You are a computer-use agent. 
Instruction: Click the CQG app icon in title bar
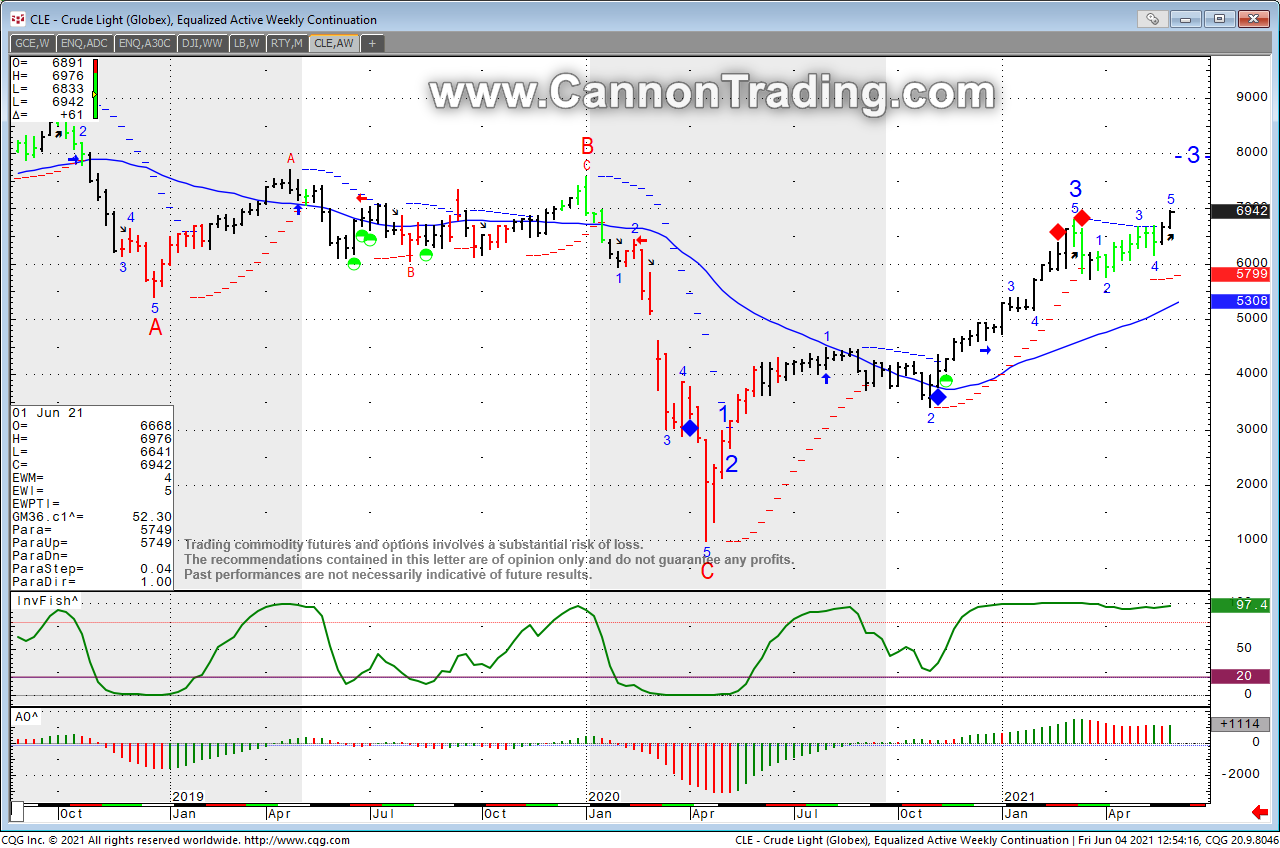[17, 19]
